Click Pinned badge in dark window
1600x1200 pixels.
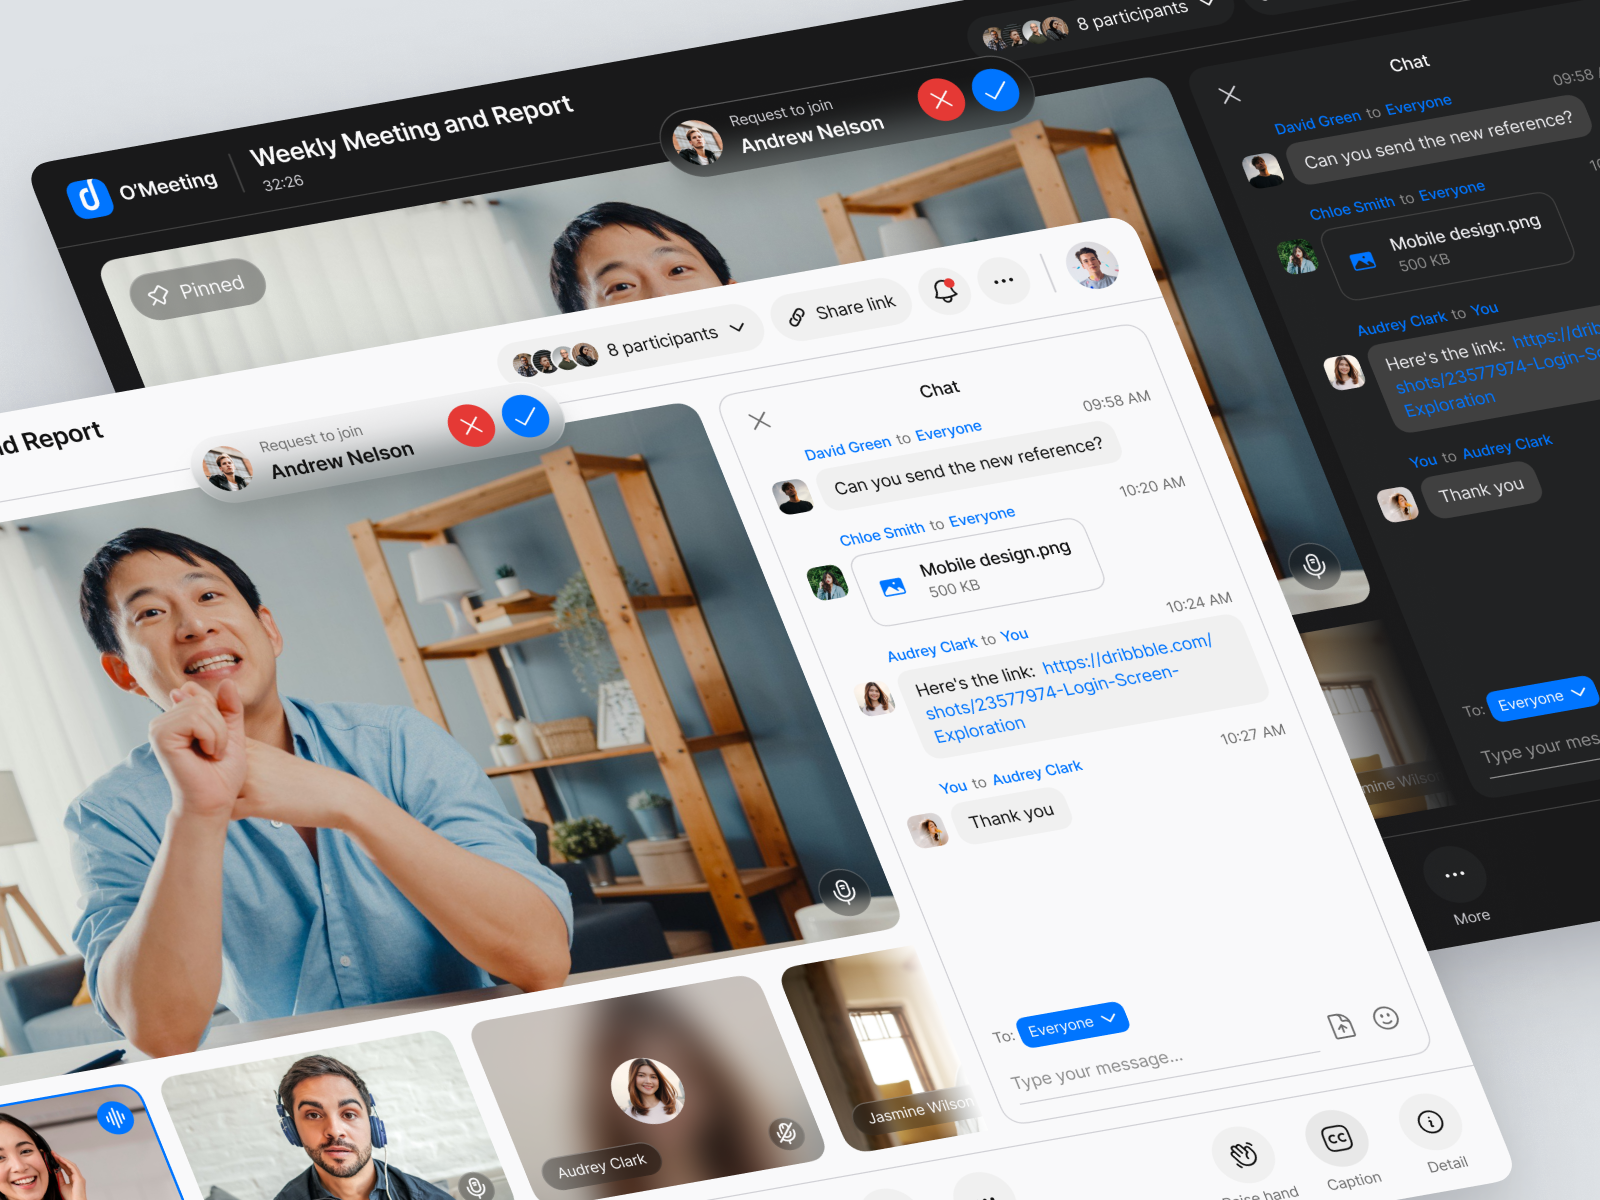click(x=198, y=291)
